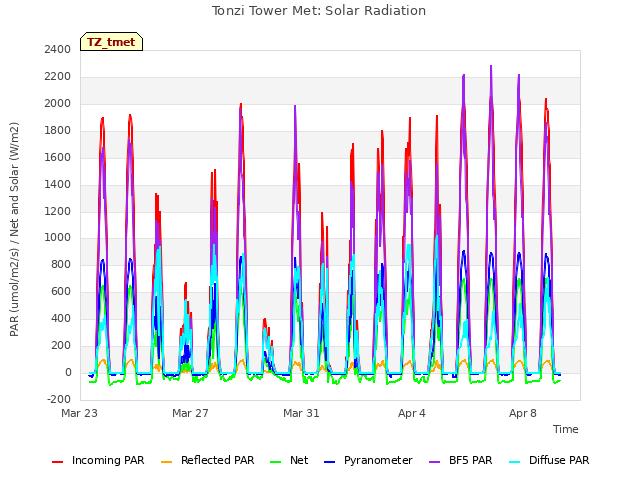Image resolution: width=640 pixels, height=480 pixels.
Task: Click the BF5 PAR purple legend swatch
Action: click(435, 462)
